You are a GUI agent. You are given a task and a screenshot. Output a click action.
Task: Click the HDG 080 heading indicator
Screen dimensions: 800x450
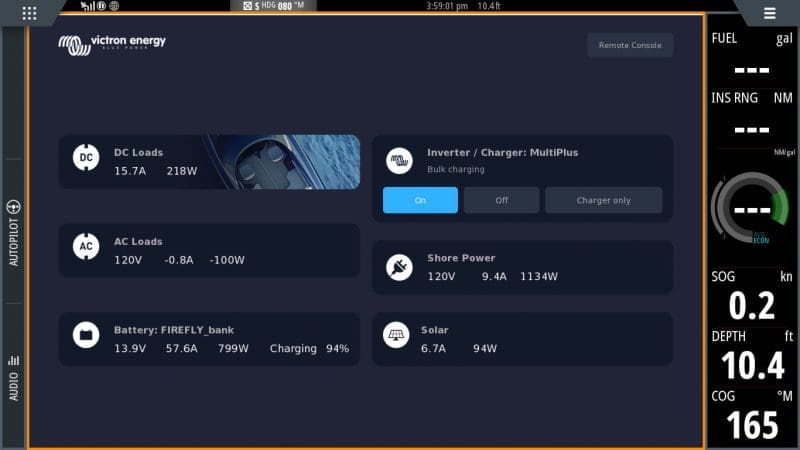coord(273,6)
